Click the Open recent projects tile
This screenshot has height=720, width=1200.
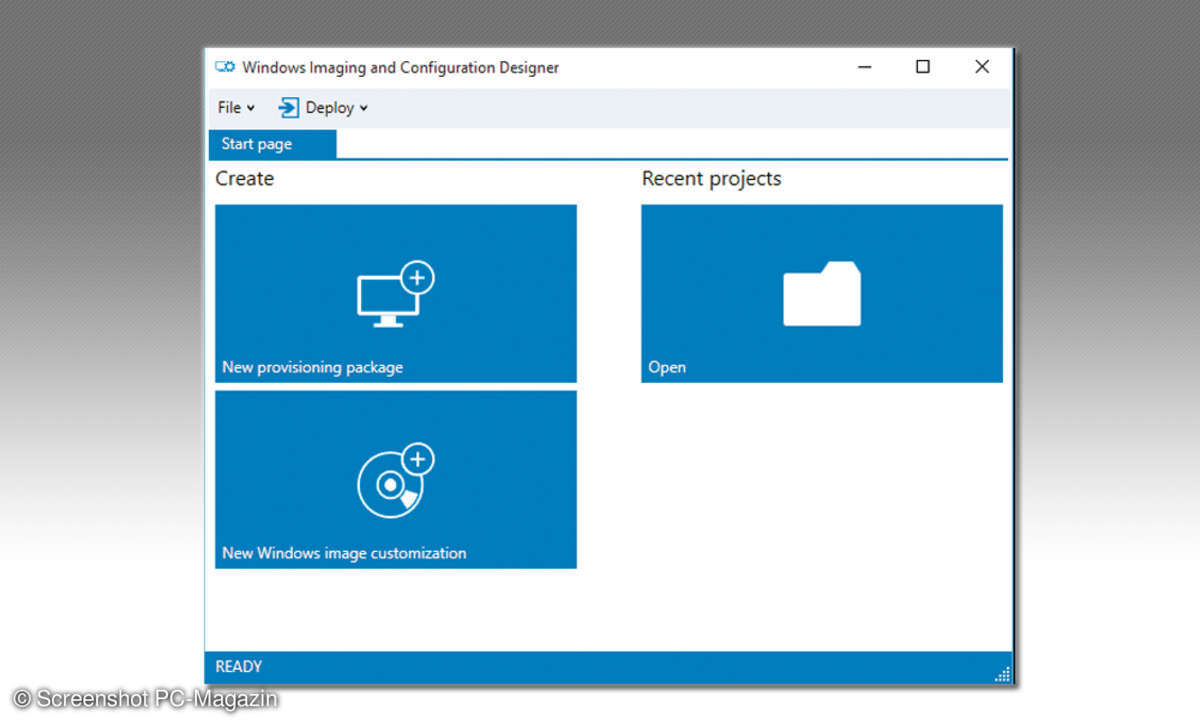click(x=822, y=294)
